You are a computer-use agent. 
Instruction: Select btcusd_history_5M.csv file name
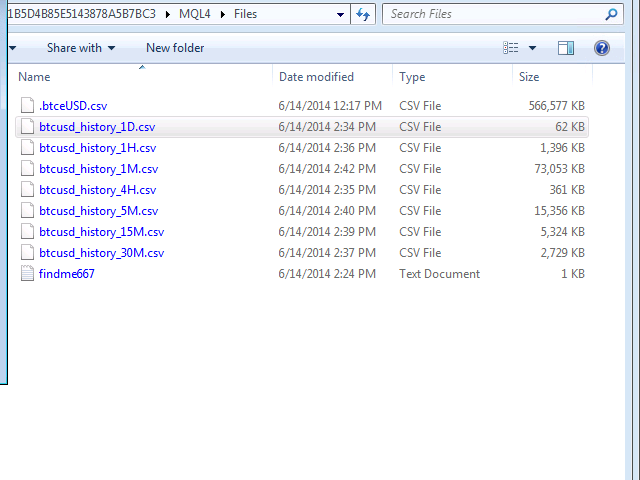point(98,211)
